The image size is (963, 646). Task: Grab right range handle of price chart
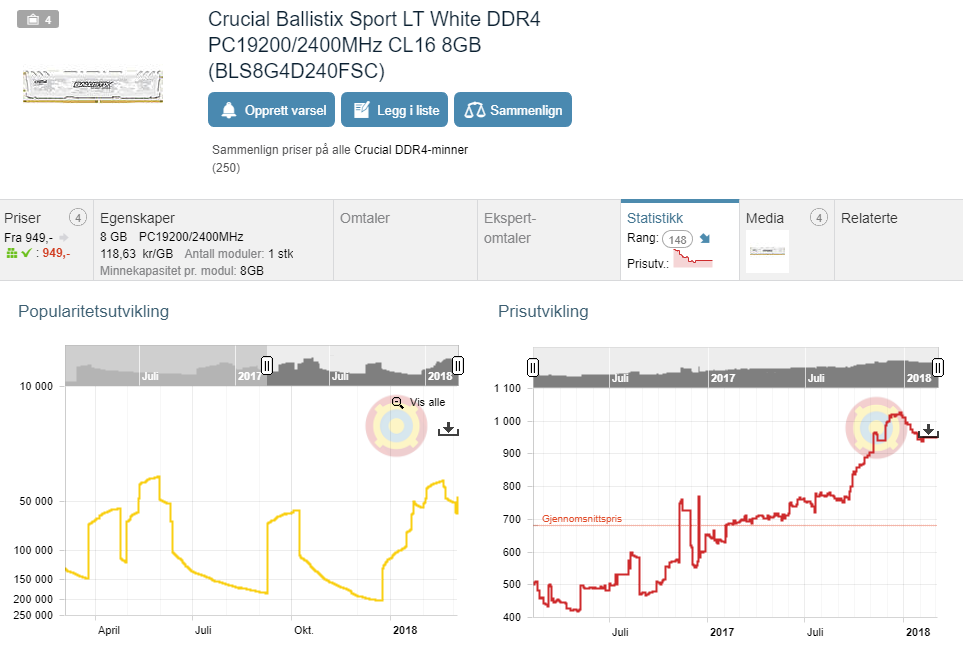pyautogui.click(x=938, y=367)
